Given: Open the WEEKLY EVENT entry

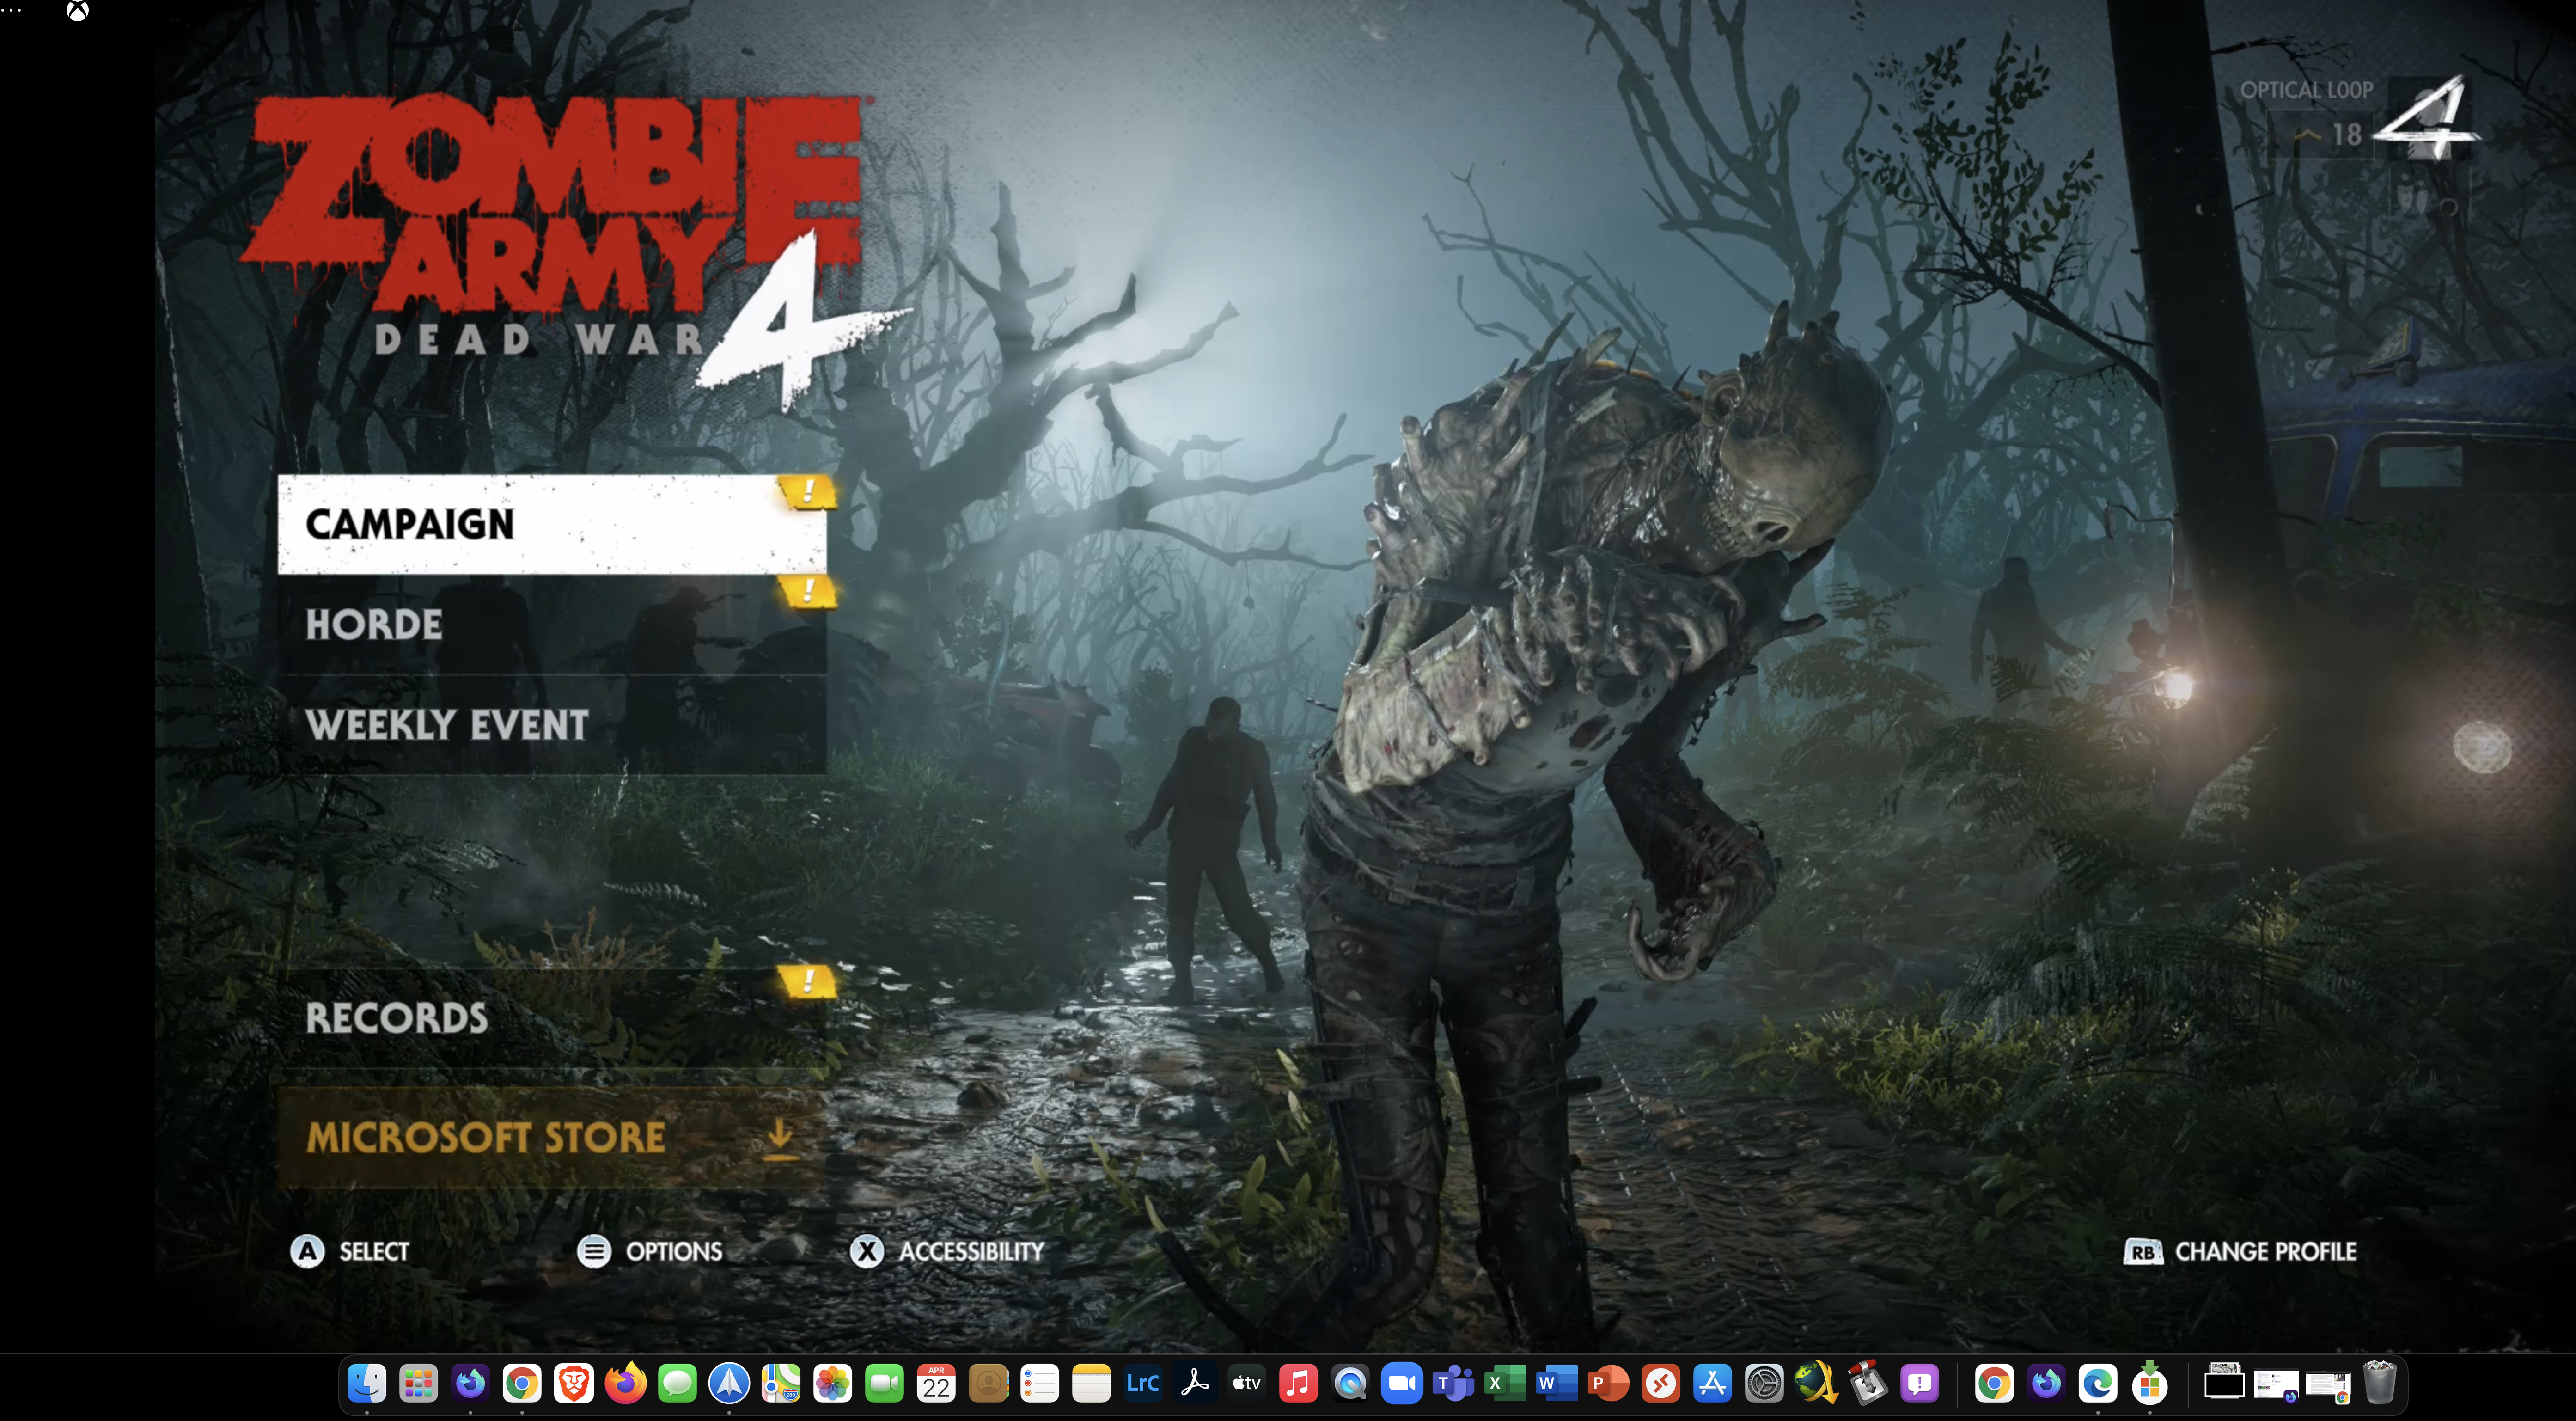Looking at the screenshot, I should pos(552,725).
